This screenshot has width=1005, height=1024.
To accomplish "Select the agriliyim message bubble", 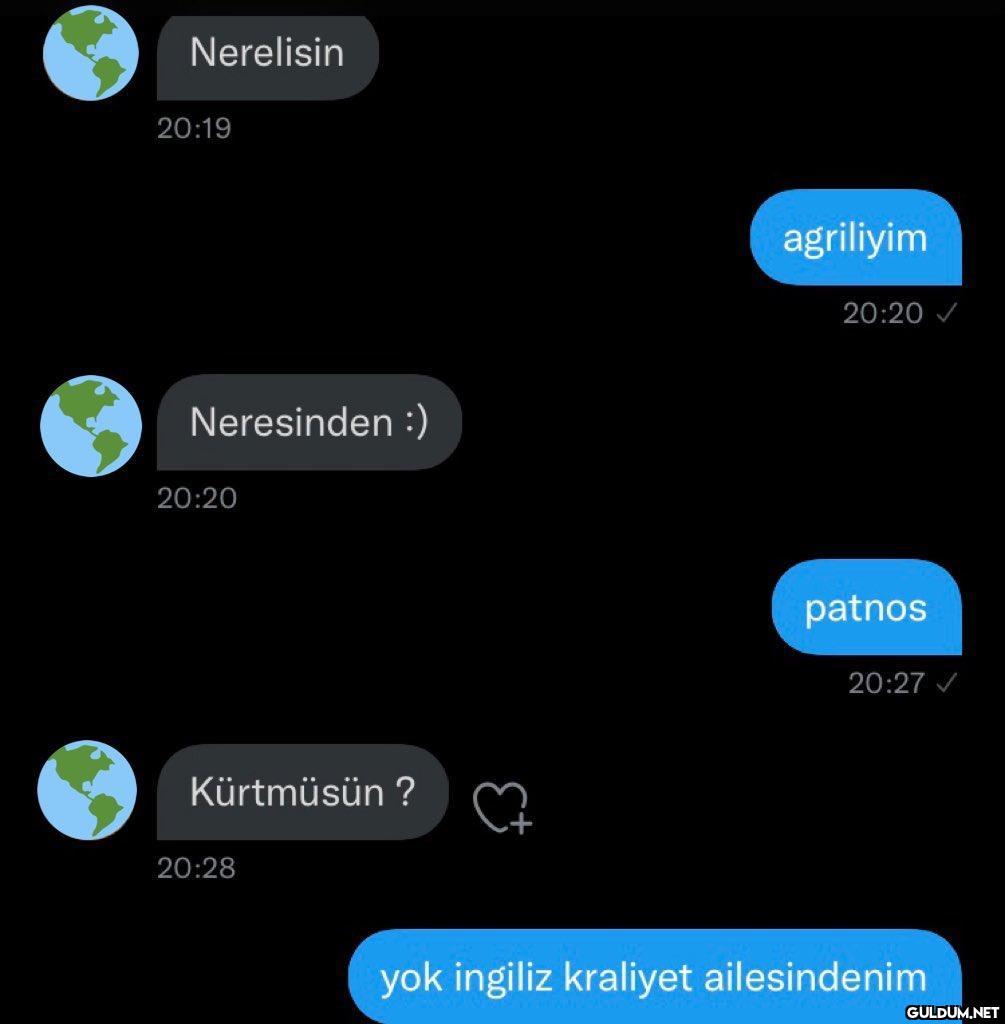I will [x=855, y=237].
